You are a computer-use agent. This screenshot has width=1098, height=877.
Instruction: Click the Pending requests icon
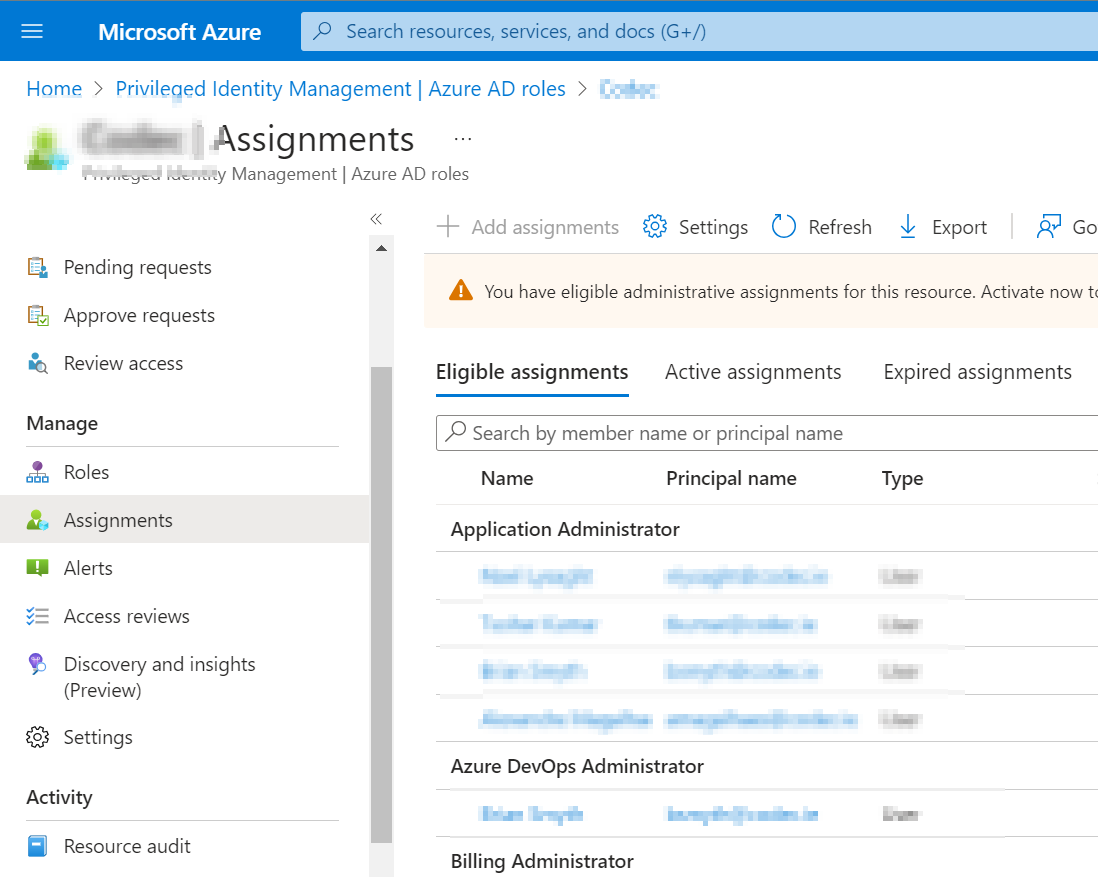[38, 268]
